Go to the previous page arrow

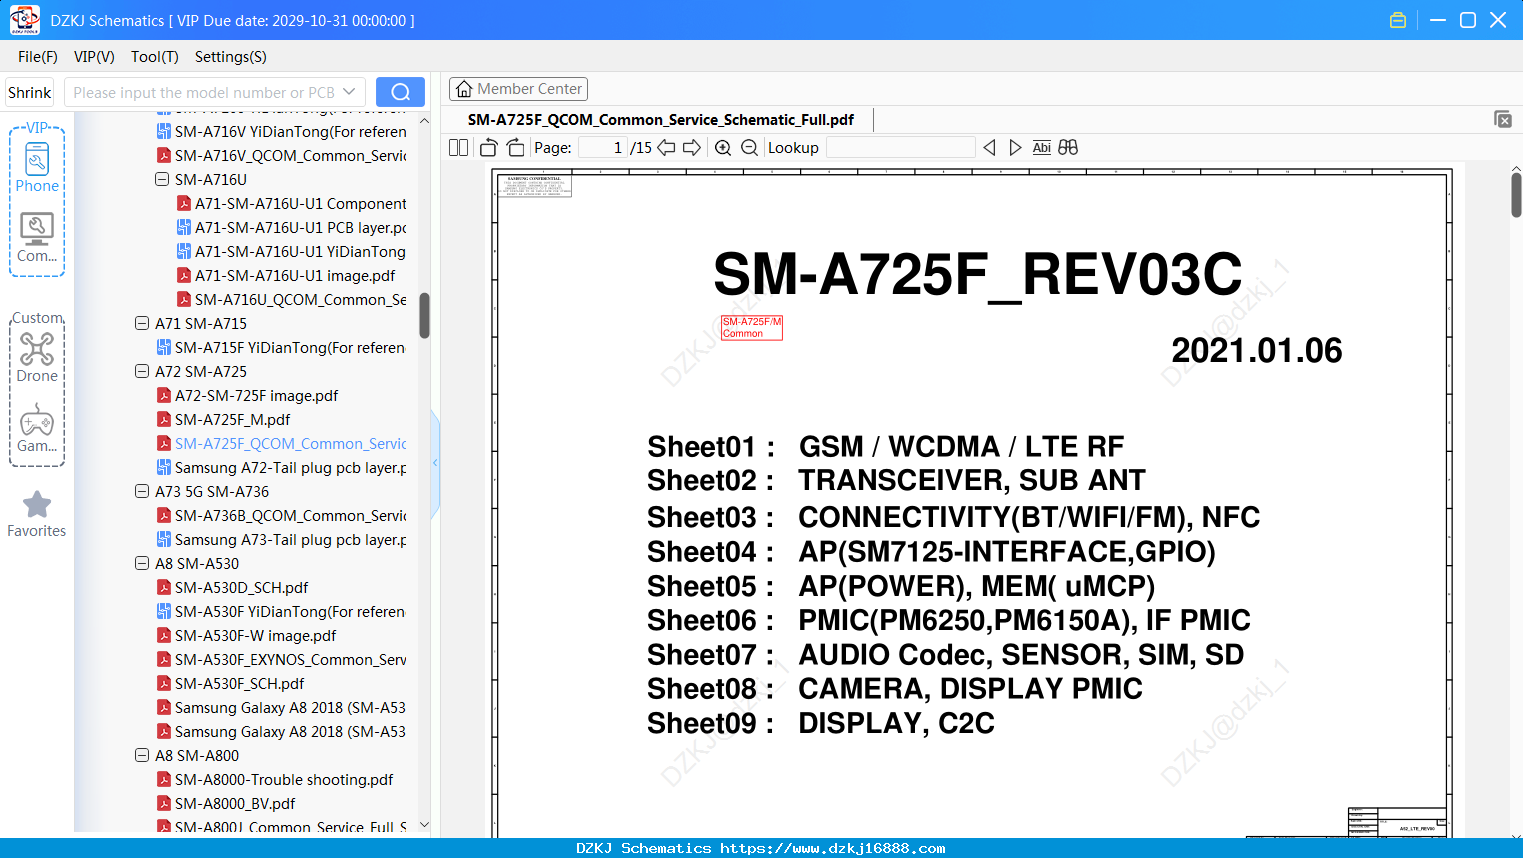(666, 148)
